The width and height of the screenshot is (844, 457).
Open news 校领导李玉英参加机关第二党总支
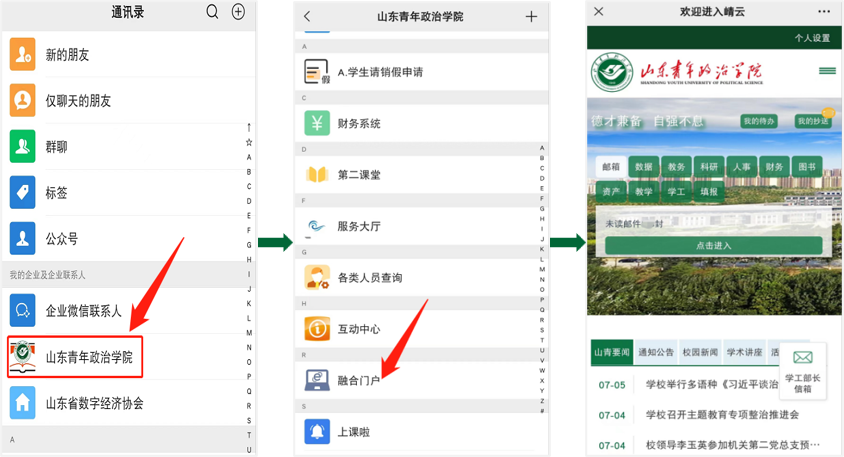coord(733,445)
